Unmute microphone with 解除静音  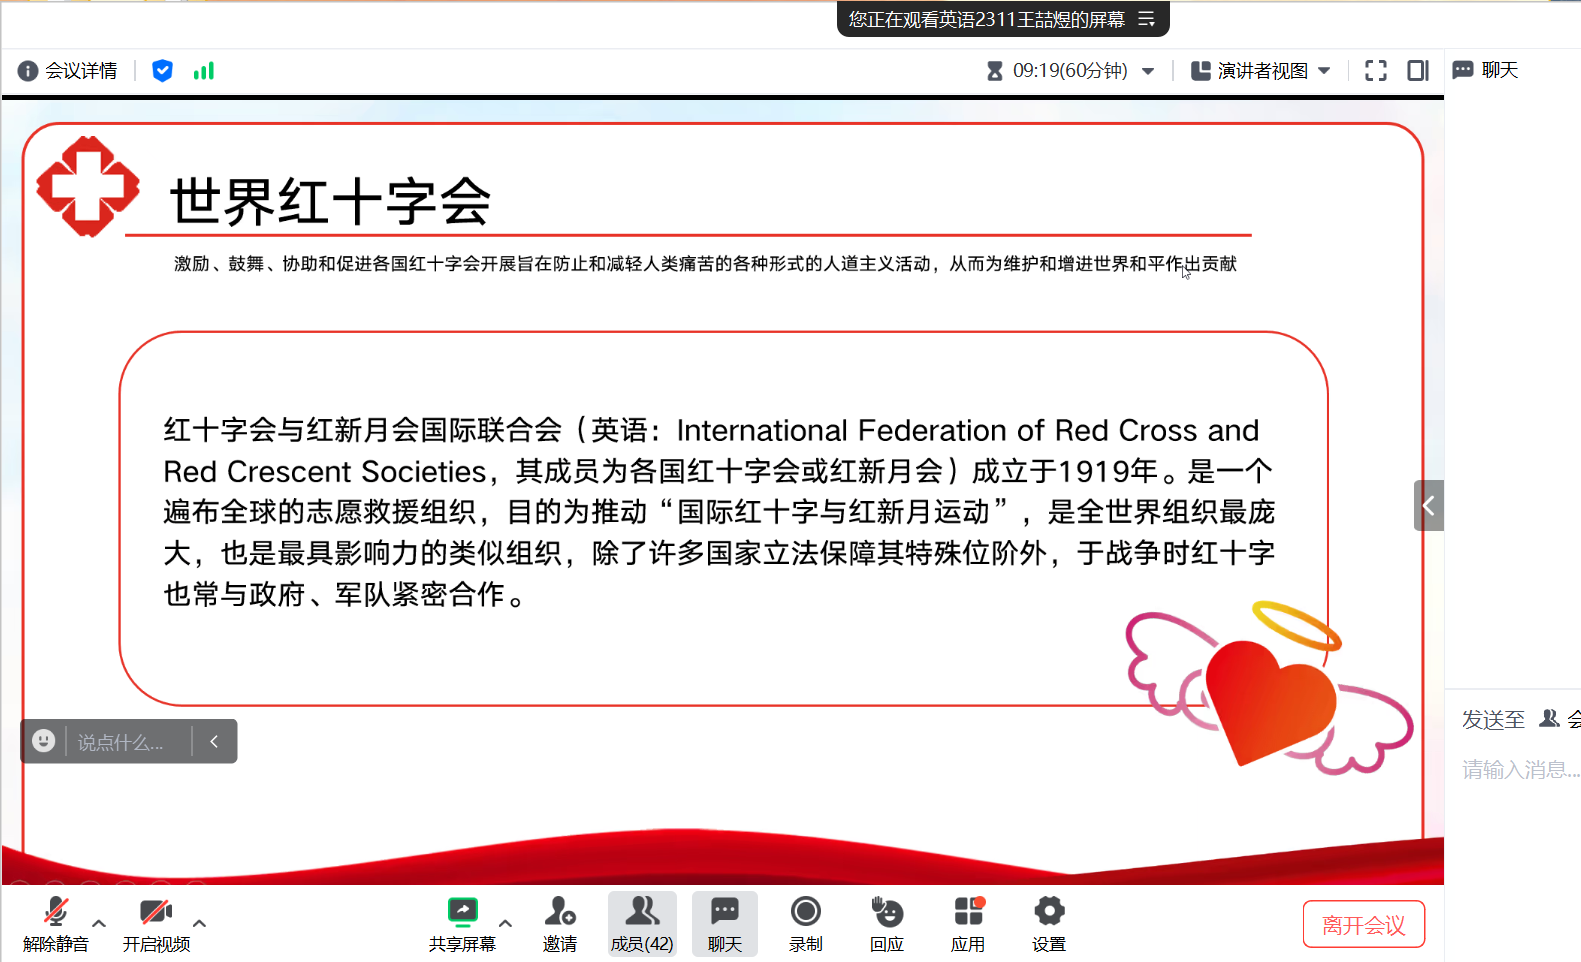[56, 912]
